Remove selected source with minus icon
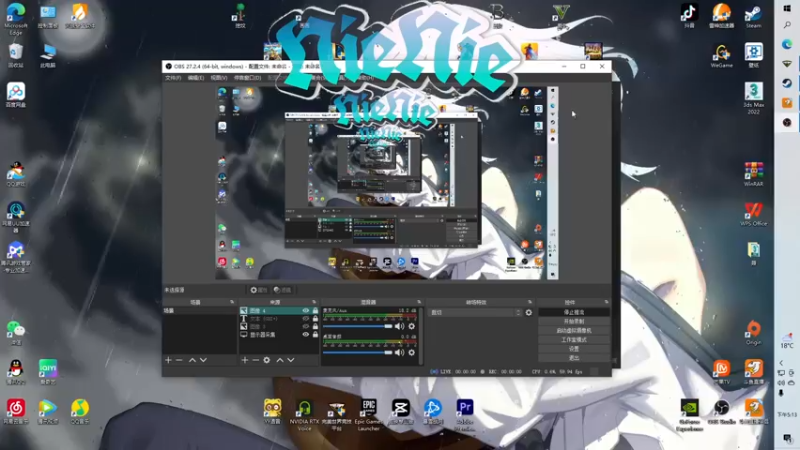 256,360
